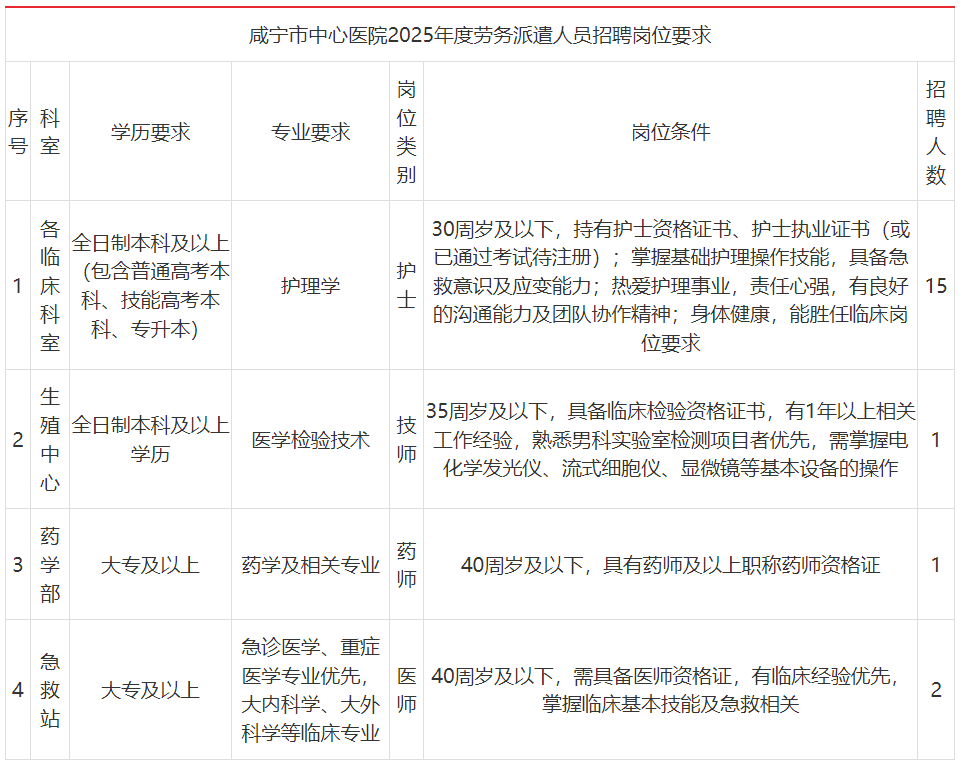Click the education cell with 包含普通高考本科
The height and width of the screenshot is (767, 963).
click(150, 286)
